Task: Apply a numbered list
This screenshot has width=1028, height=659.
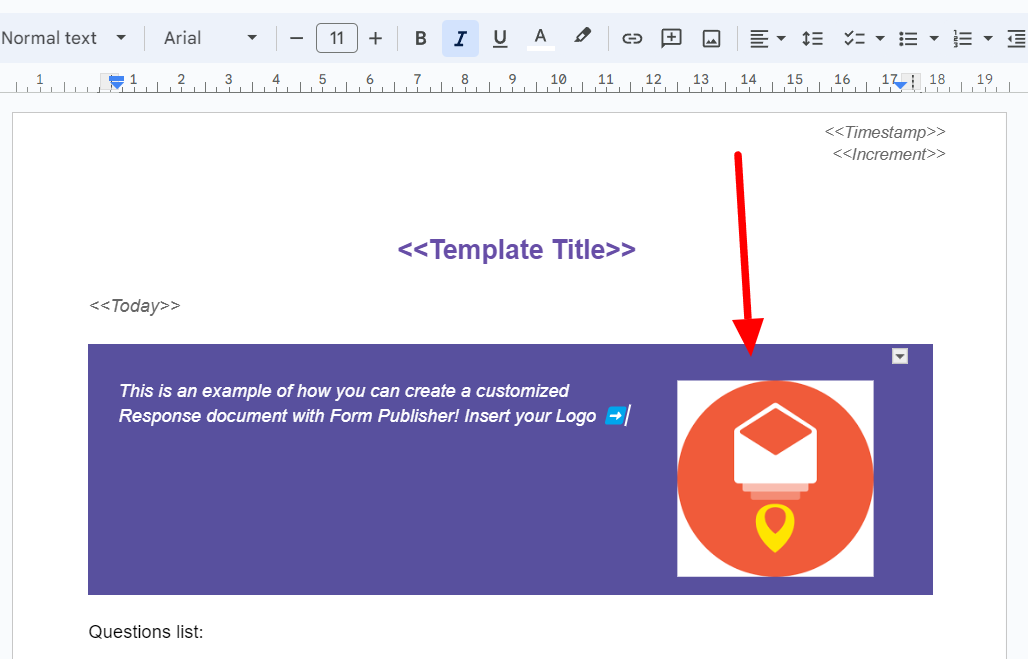Action: tap(962, 38)
